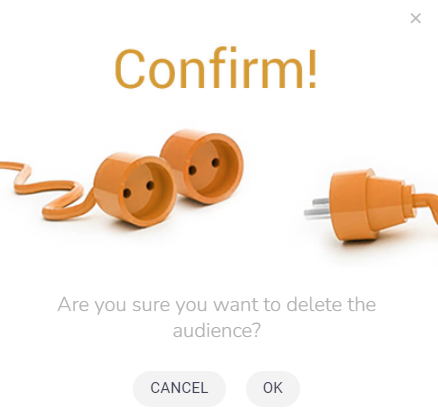Click the right orange socket in the illustration
Image resolution: width=438 pixels, height=419 pixels.
tap(202, 165)
